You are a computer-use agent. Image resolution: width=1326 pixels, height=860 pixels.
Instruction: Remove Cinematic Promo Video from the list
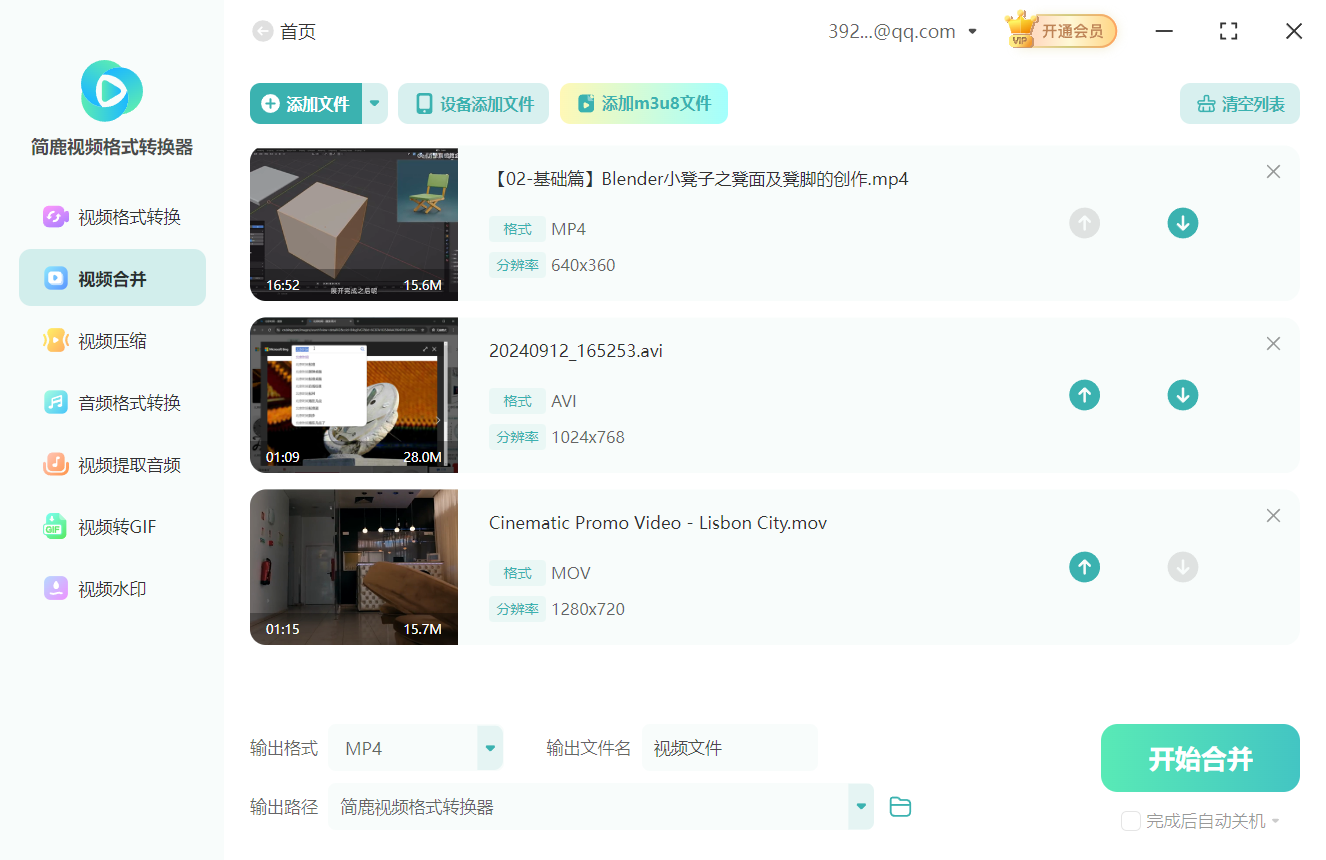[1273, 516]
